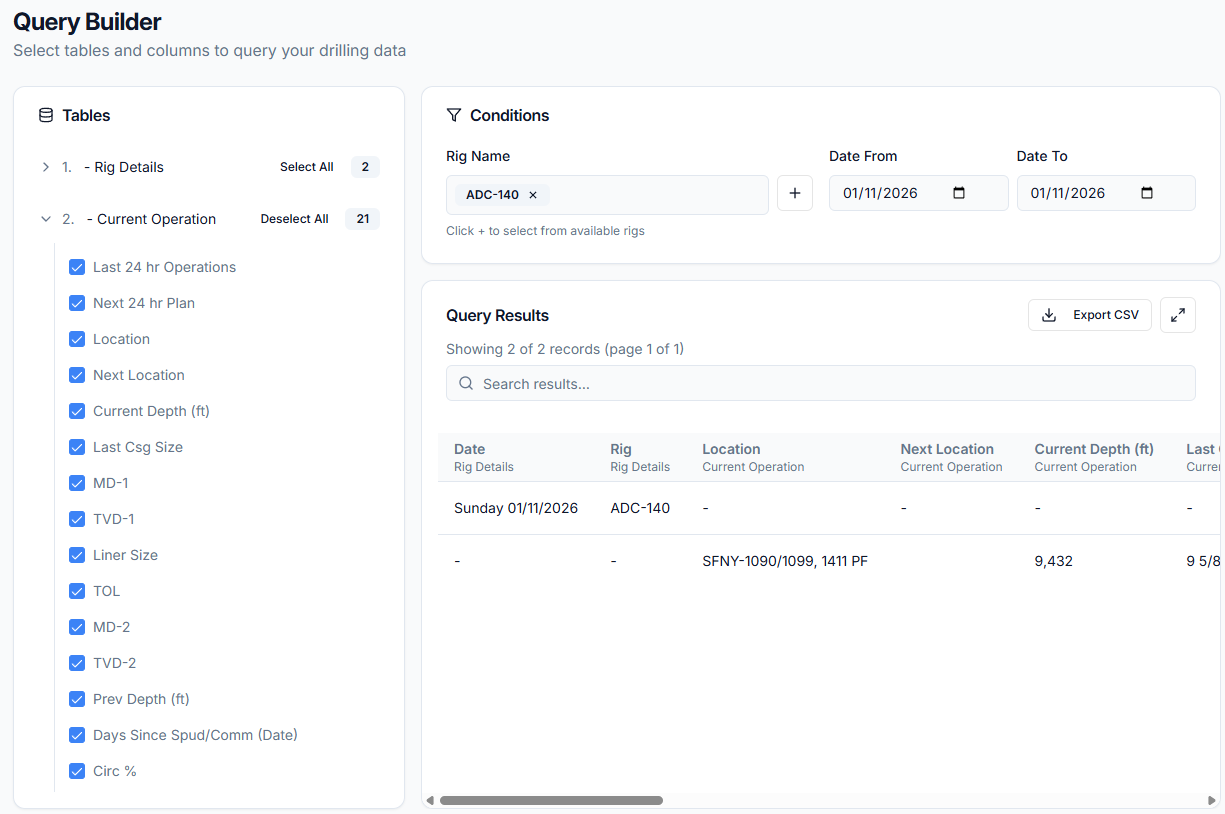
Task: Click the search magnifier icon in results
Action: tap(466, 384)
